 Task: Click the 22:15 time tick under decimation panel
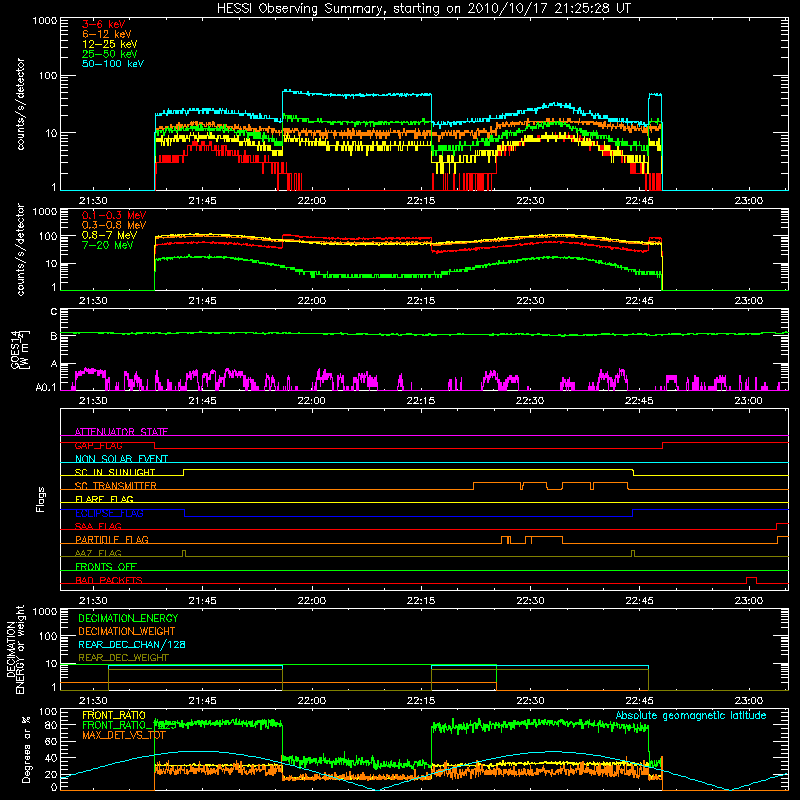coord(421,701)
